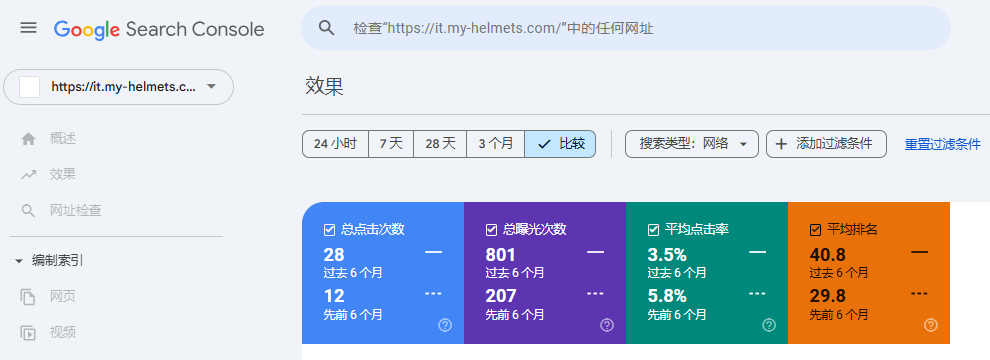Open the hamburger main menu icon
The height and width of the screenshot is (360, 990).
point(28,28)
